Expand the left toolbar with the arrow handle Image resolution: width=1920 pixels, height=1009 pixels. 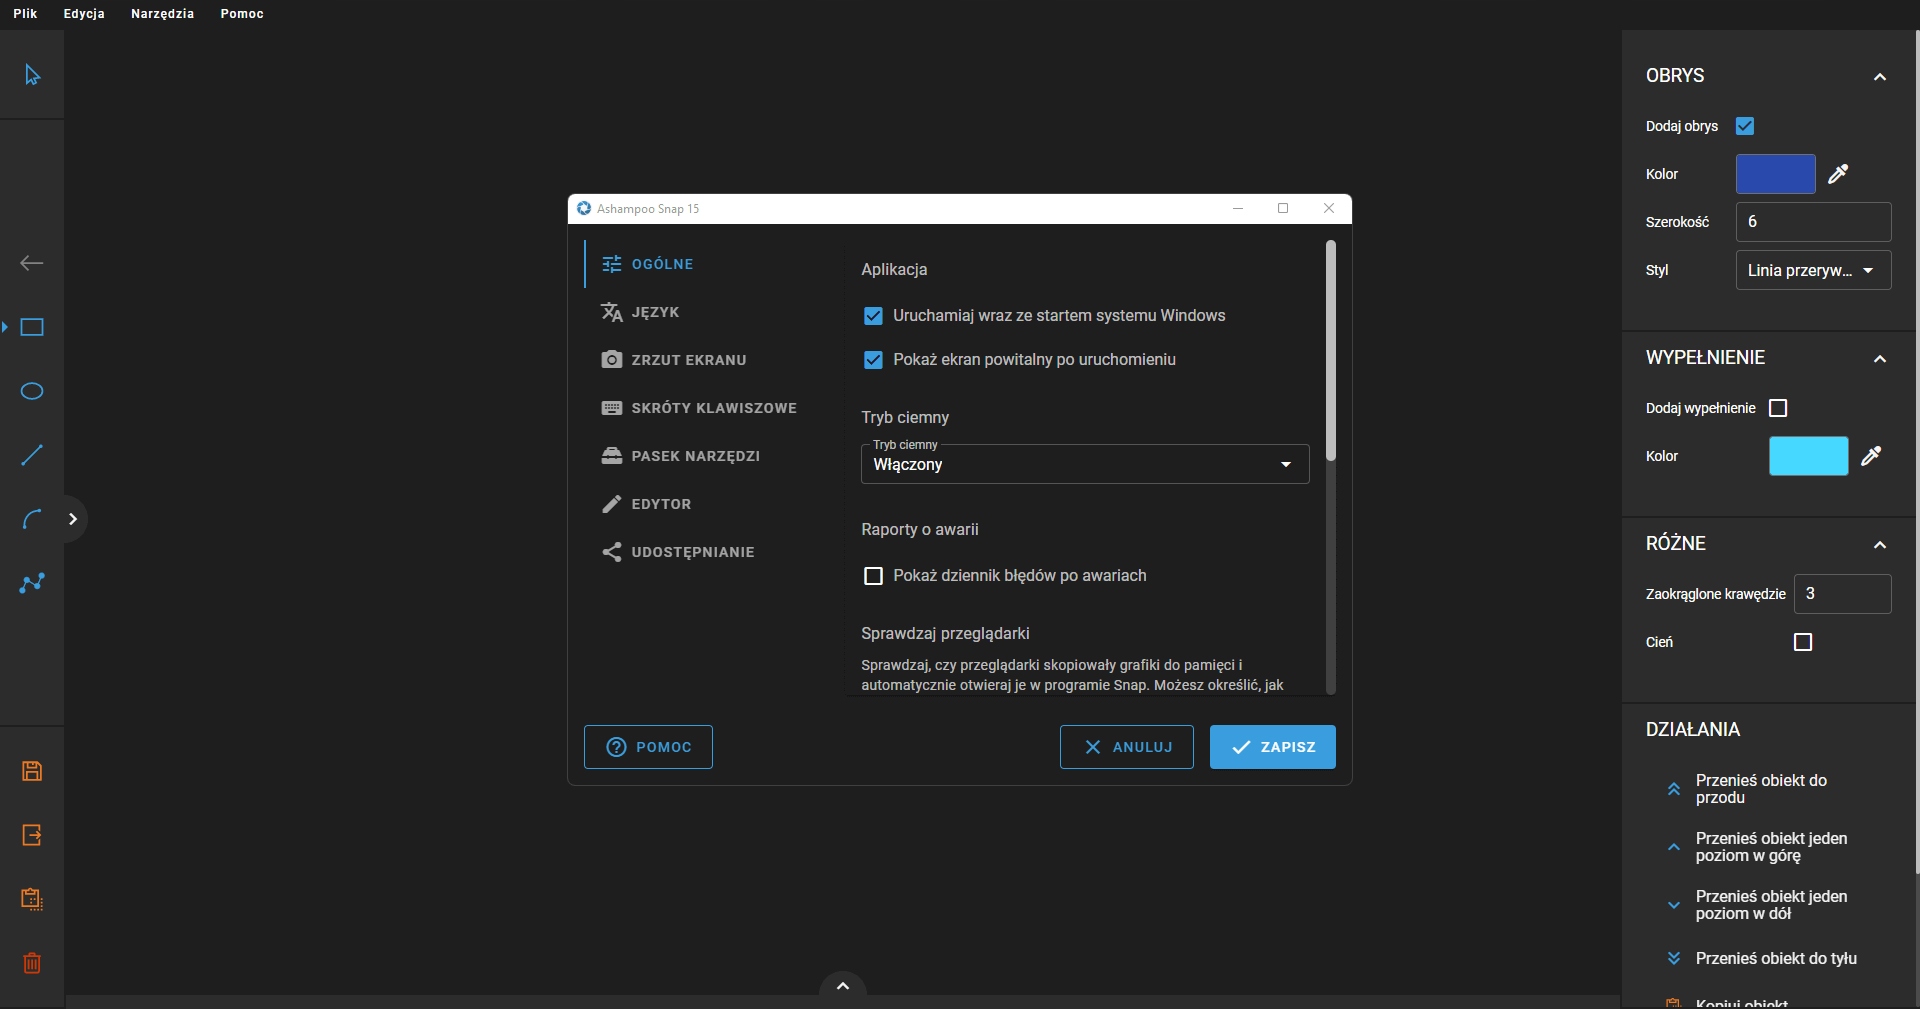72,519
